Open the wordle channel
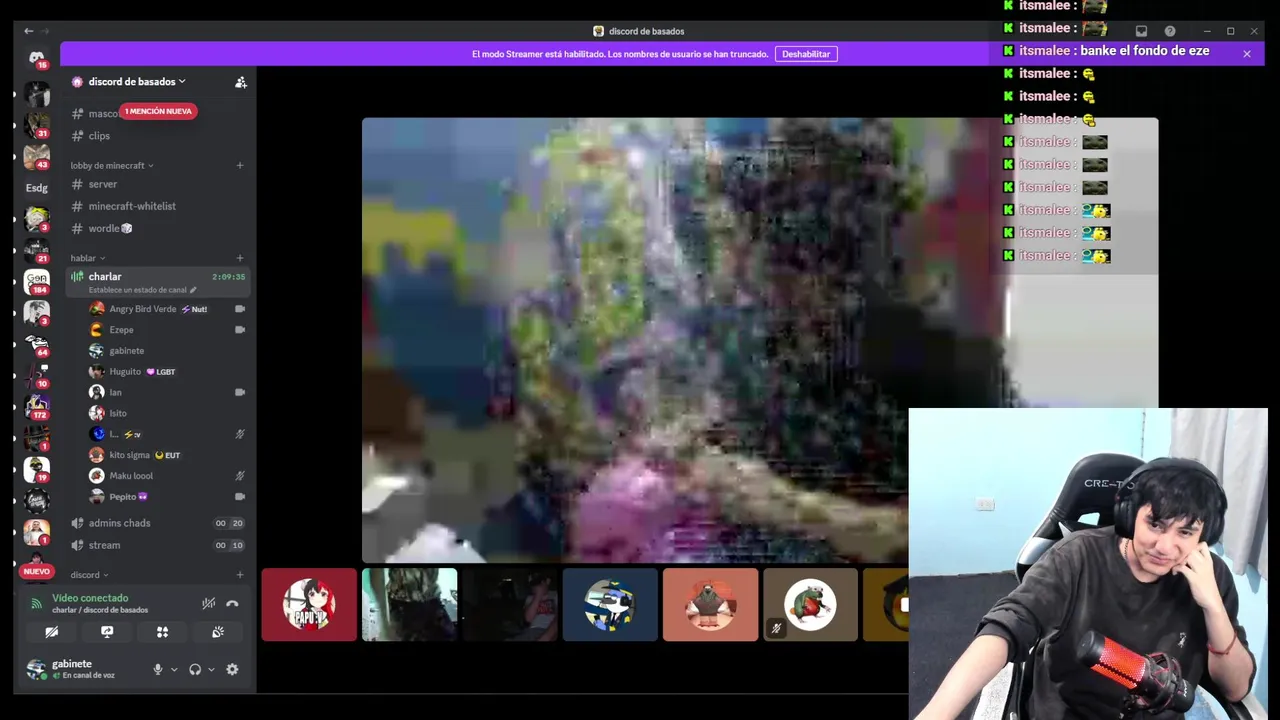1280x720 pixels. pyautogui.click(x=157, y=228)
